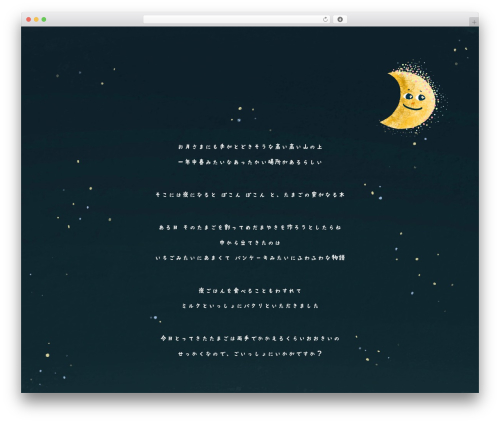
Task: Click the line starting "そこには夜になると"
Action: 250,195
